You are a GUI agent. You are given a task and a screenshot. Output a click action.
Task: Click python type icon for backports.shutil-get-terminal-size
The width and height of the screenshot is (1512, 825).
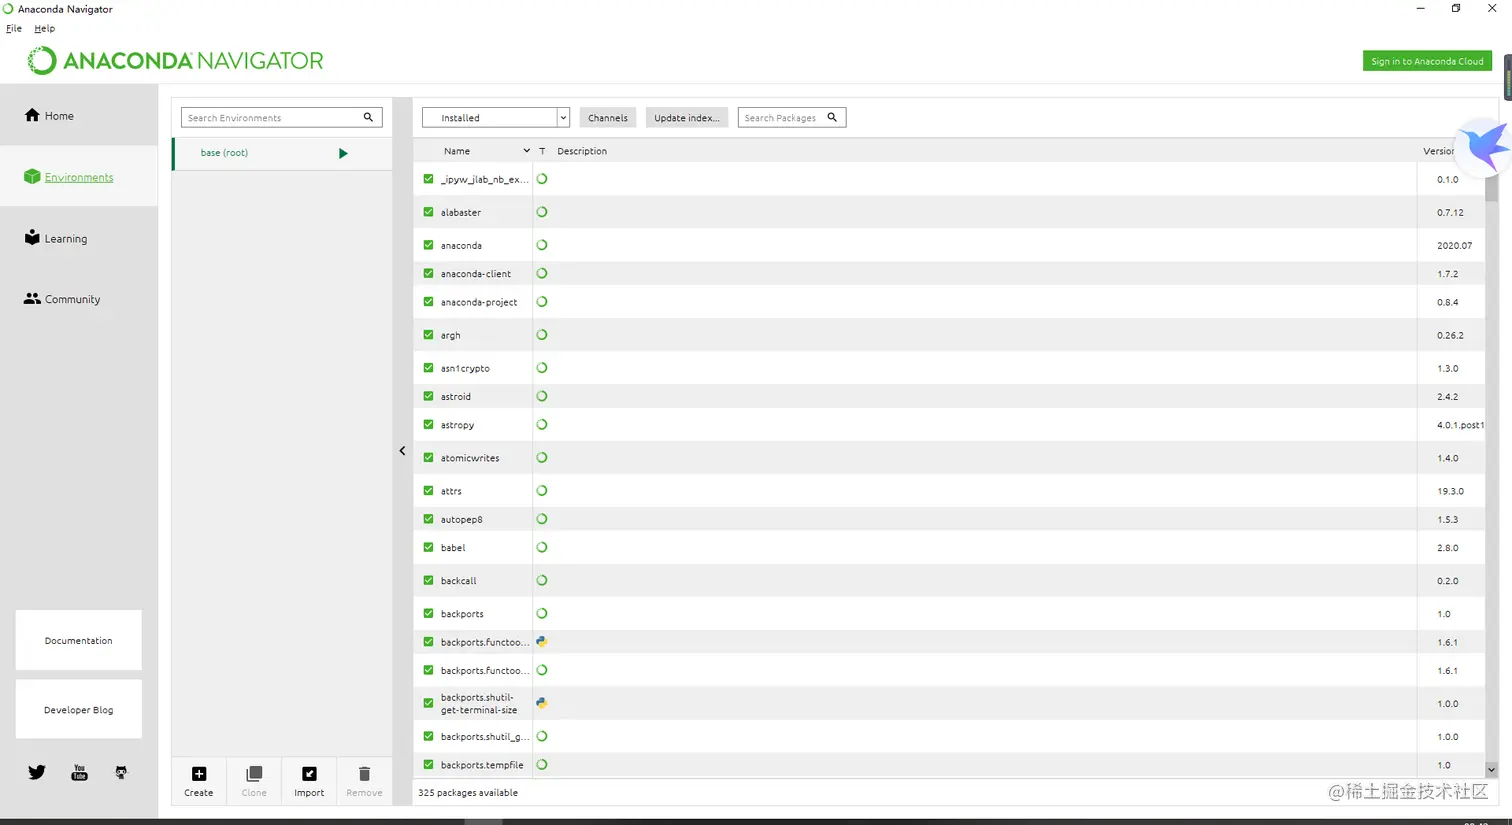coord(542,703)
